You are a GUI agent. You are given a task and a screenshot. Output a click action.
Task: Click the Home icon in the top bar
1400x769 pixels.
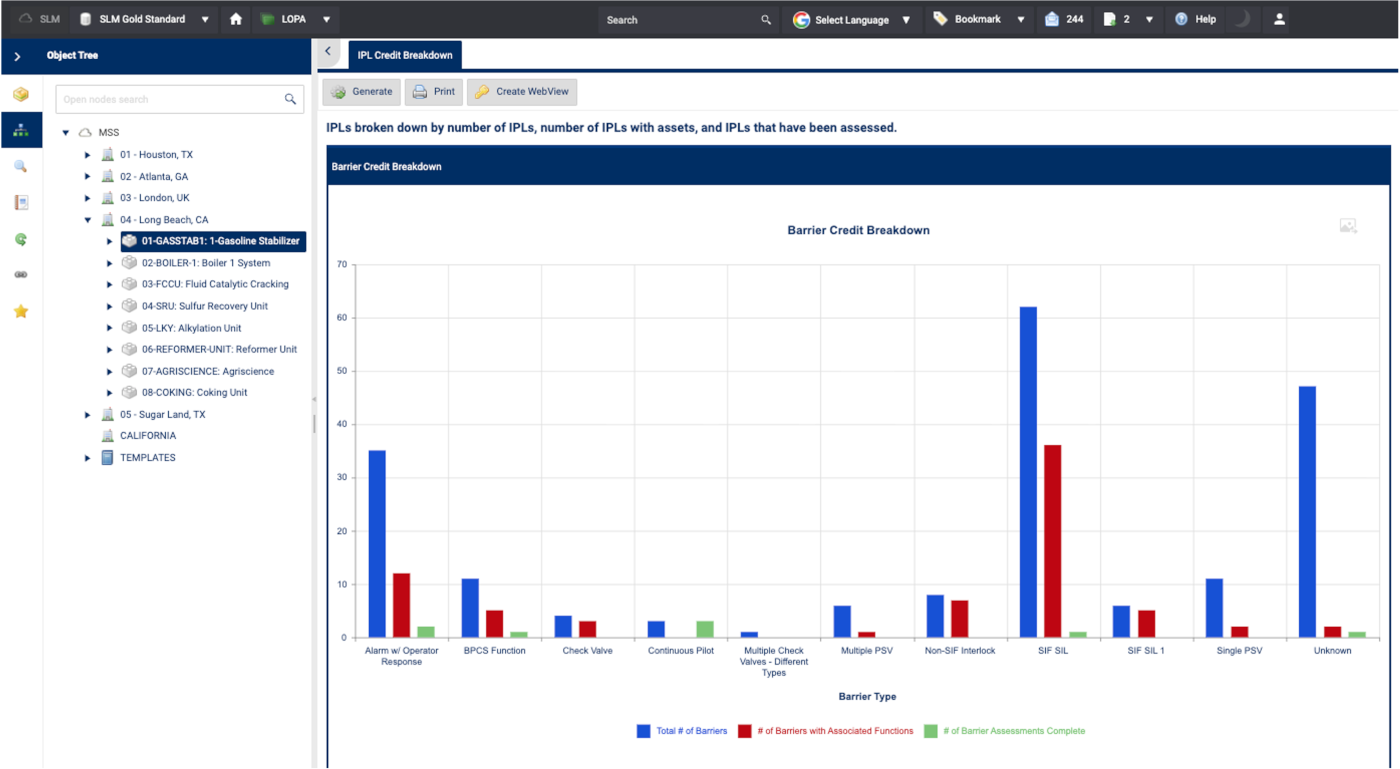[236, 19]
